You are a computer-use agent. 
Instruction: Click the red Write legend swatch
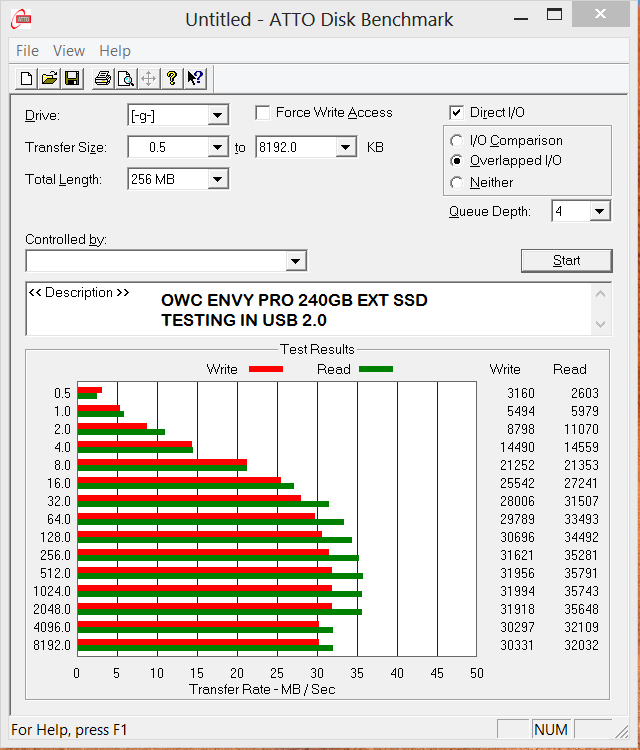pos(266,369)
